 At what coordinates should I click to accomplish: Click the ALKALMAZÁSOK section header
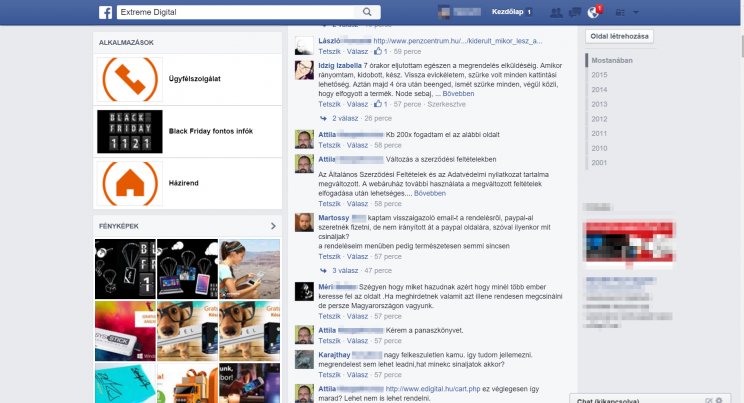(126, 43)
